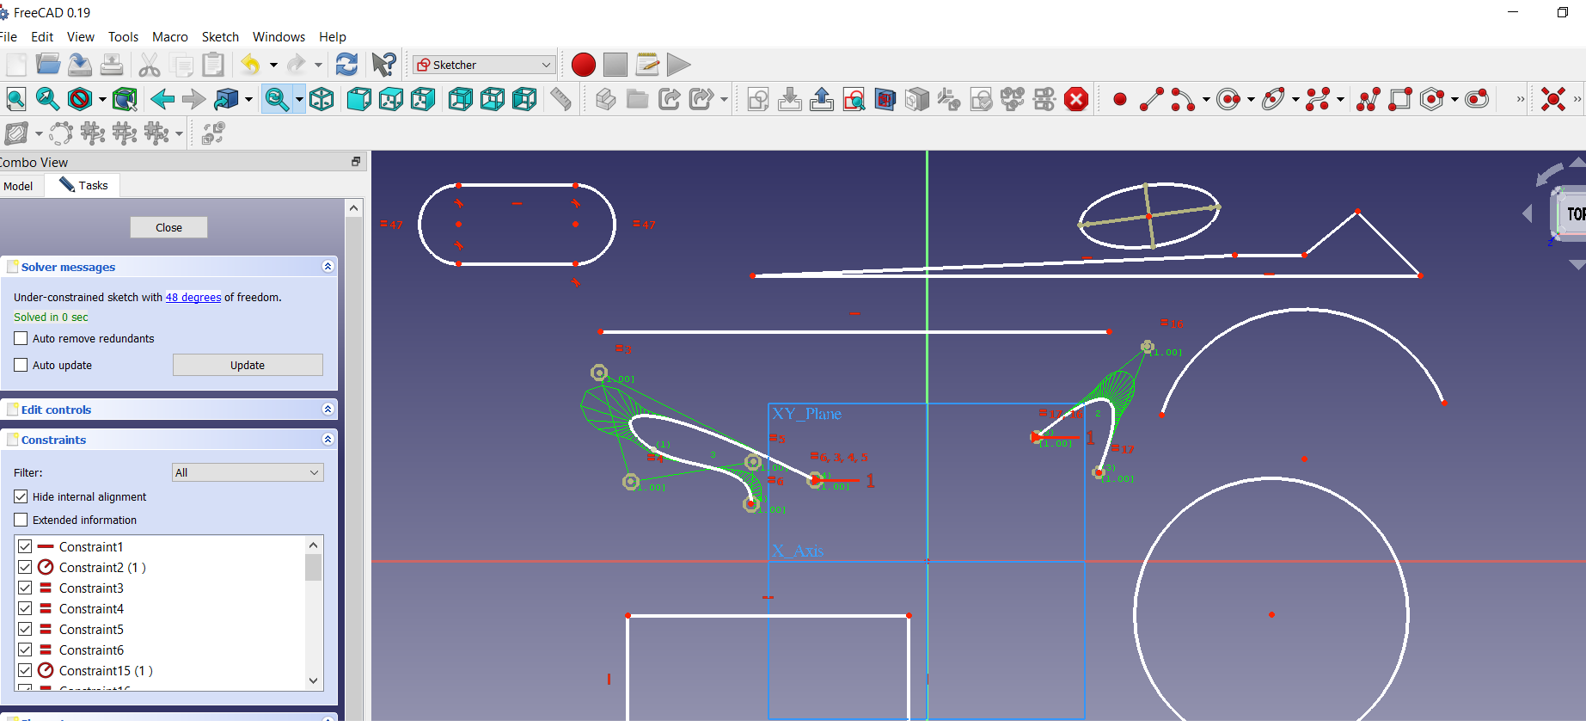Viewport: 1586px width, 721px height.
Task: Open the Undo history dropdown arrow
Action: (273, 65)
